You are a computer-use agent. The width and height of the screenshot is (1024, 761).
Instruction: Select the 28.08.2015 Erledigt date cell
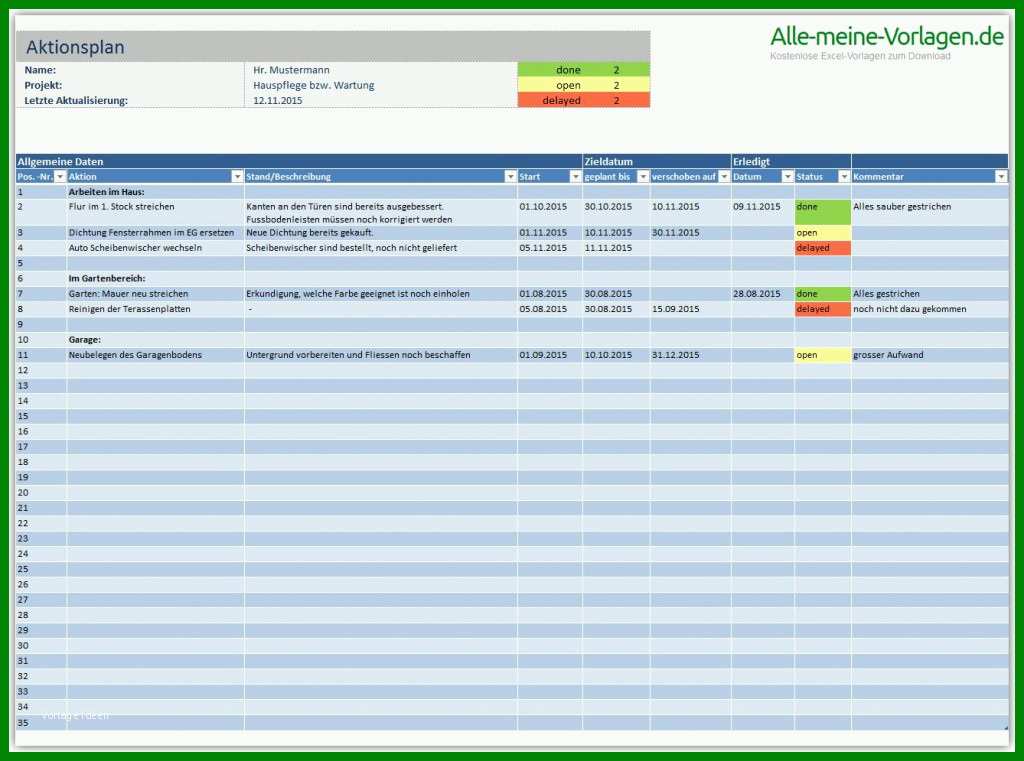[763, 294]
